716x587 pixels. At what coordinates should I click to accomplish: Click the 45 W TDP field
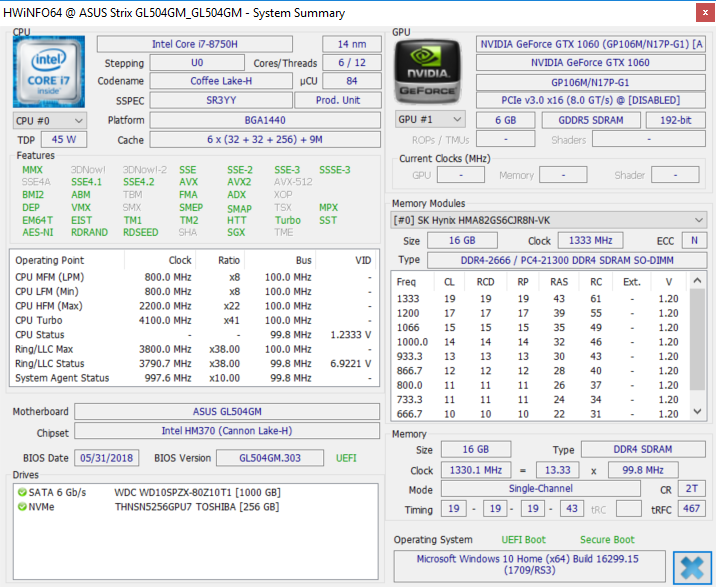(64, 139)
